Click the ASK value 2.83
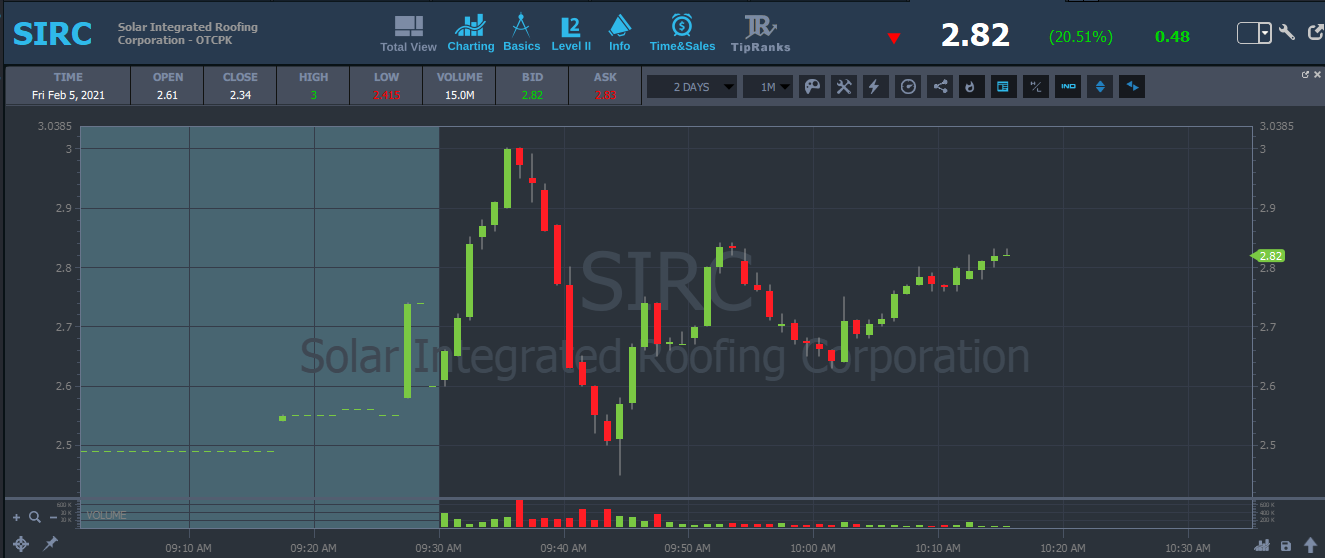Screen dimensions: 1325x558 click(x=605, y=95)
